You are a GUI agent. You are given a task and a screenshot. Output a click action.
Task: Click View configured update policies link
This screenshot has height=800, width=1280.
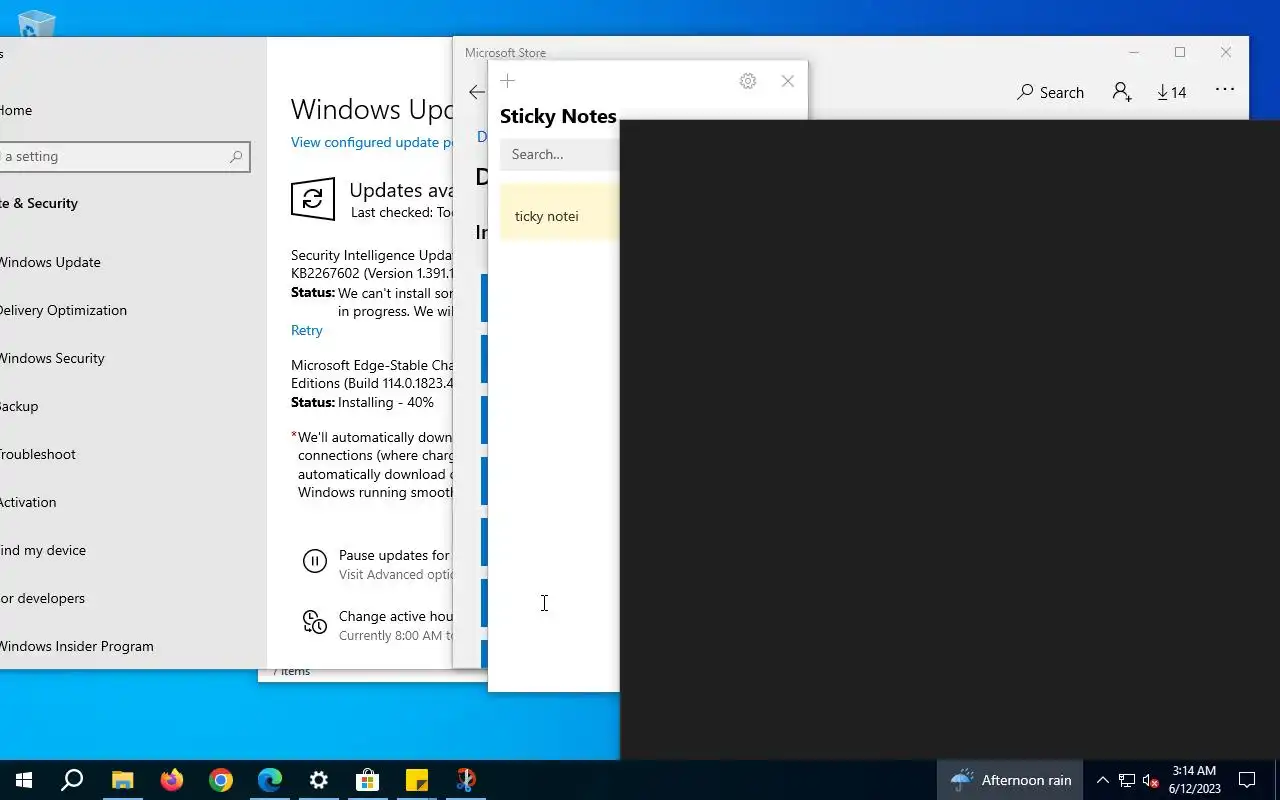click(371, 142)
